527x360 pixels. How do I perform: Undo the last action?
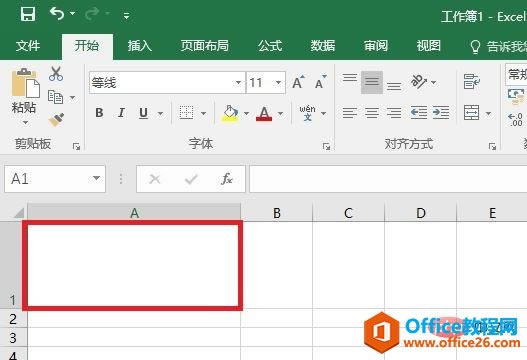click(x=57, y=14)
